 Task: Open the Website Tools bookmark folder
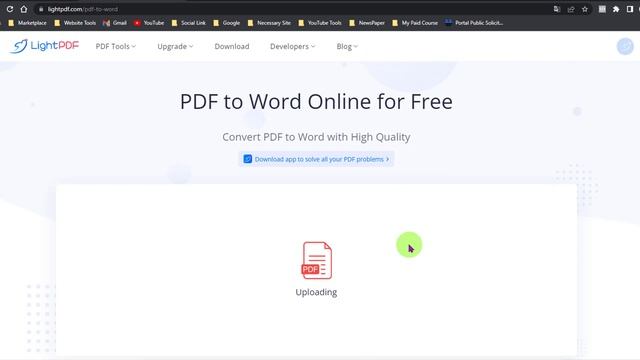(75, 23)
